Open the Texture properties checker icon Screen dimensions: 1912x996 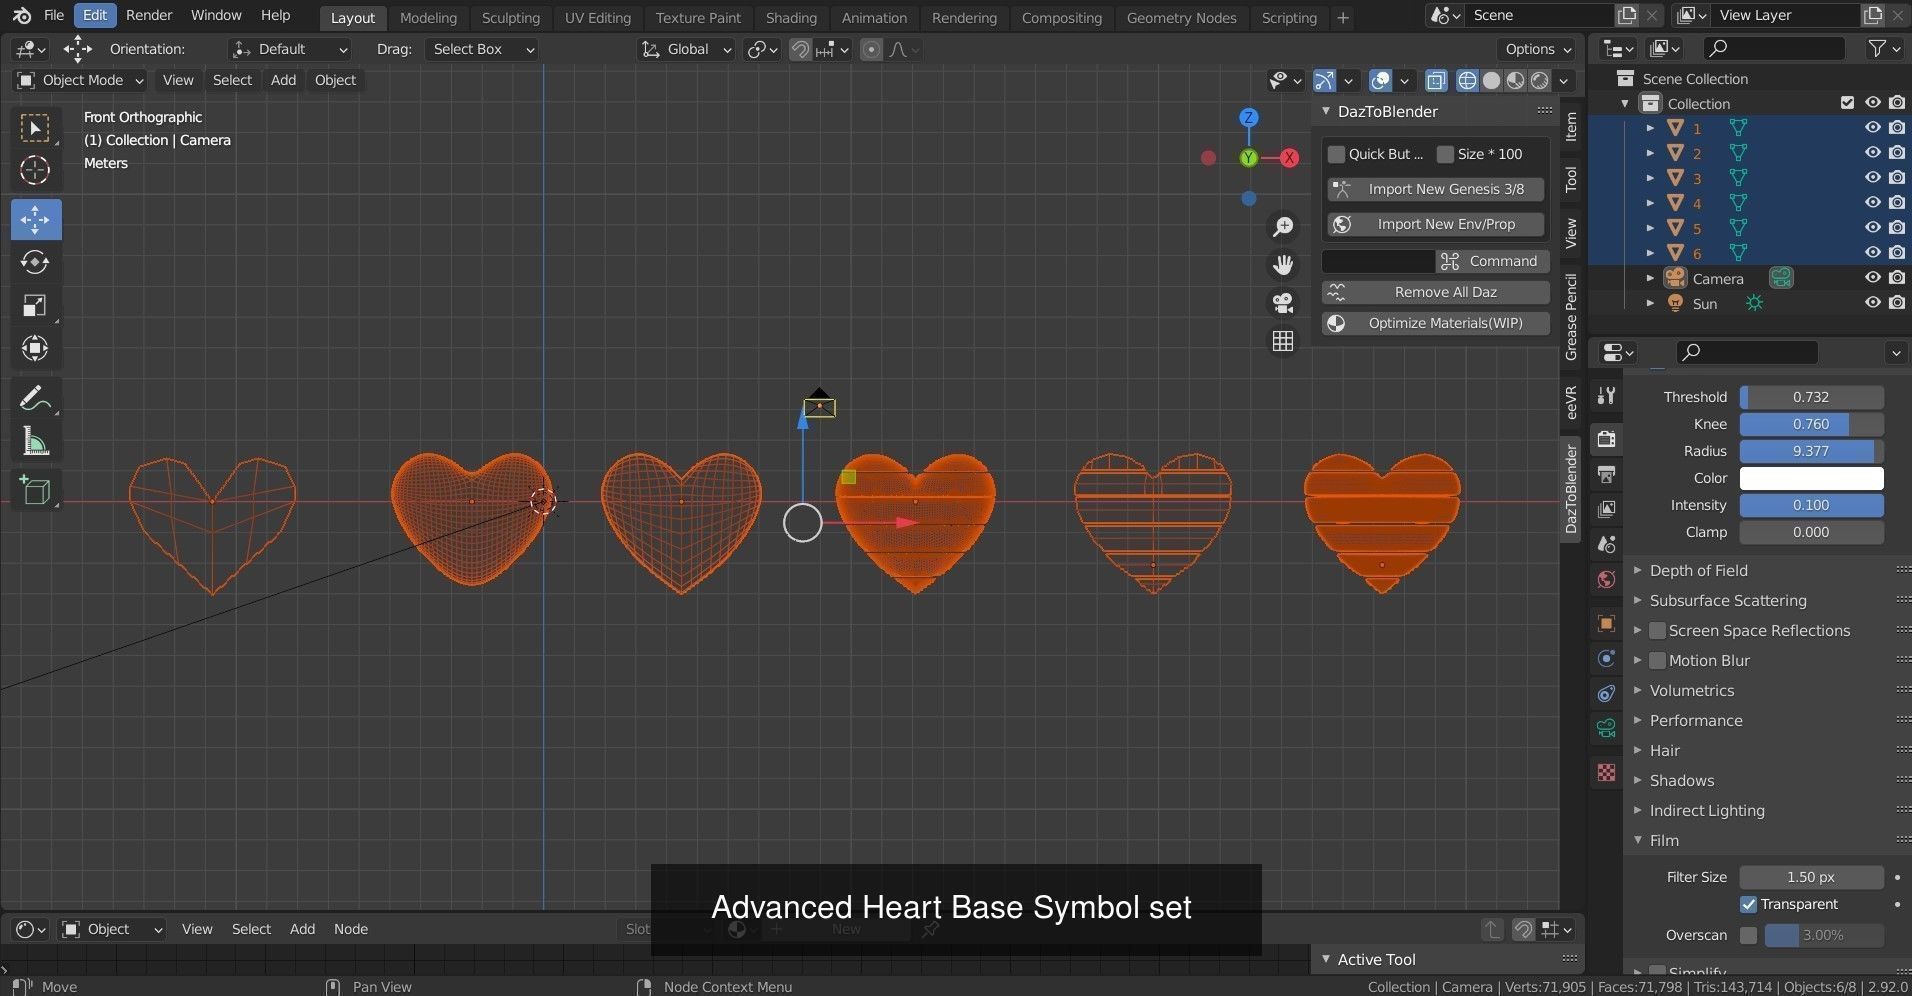click(x=1606, y=772)
